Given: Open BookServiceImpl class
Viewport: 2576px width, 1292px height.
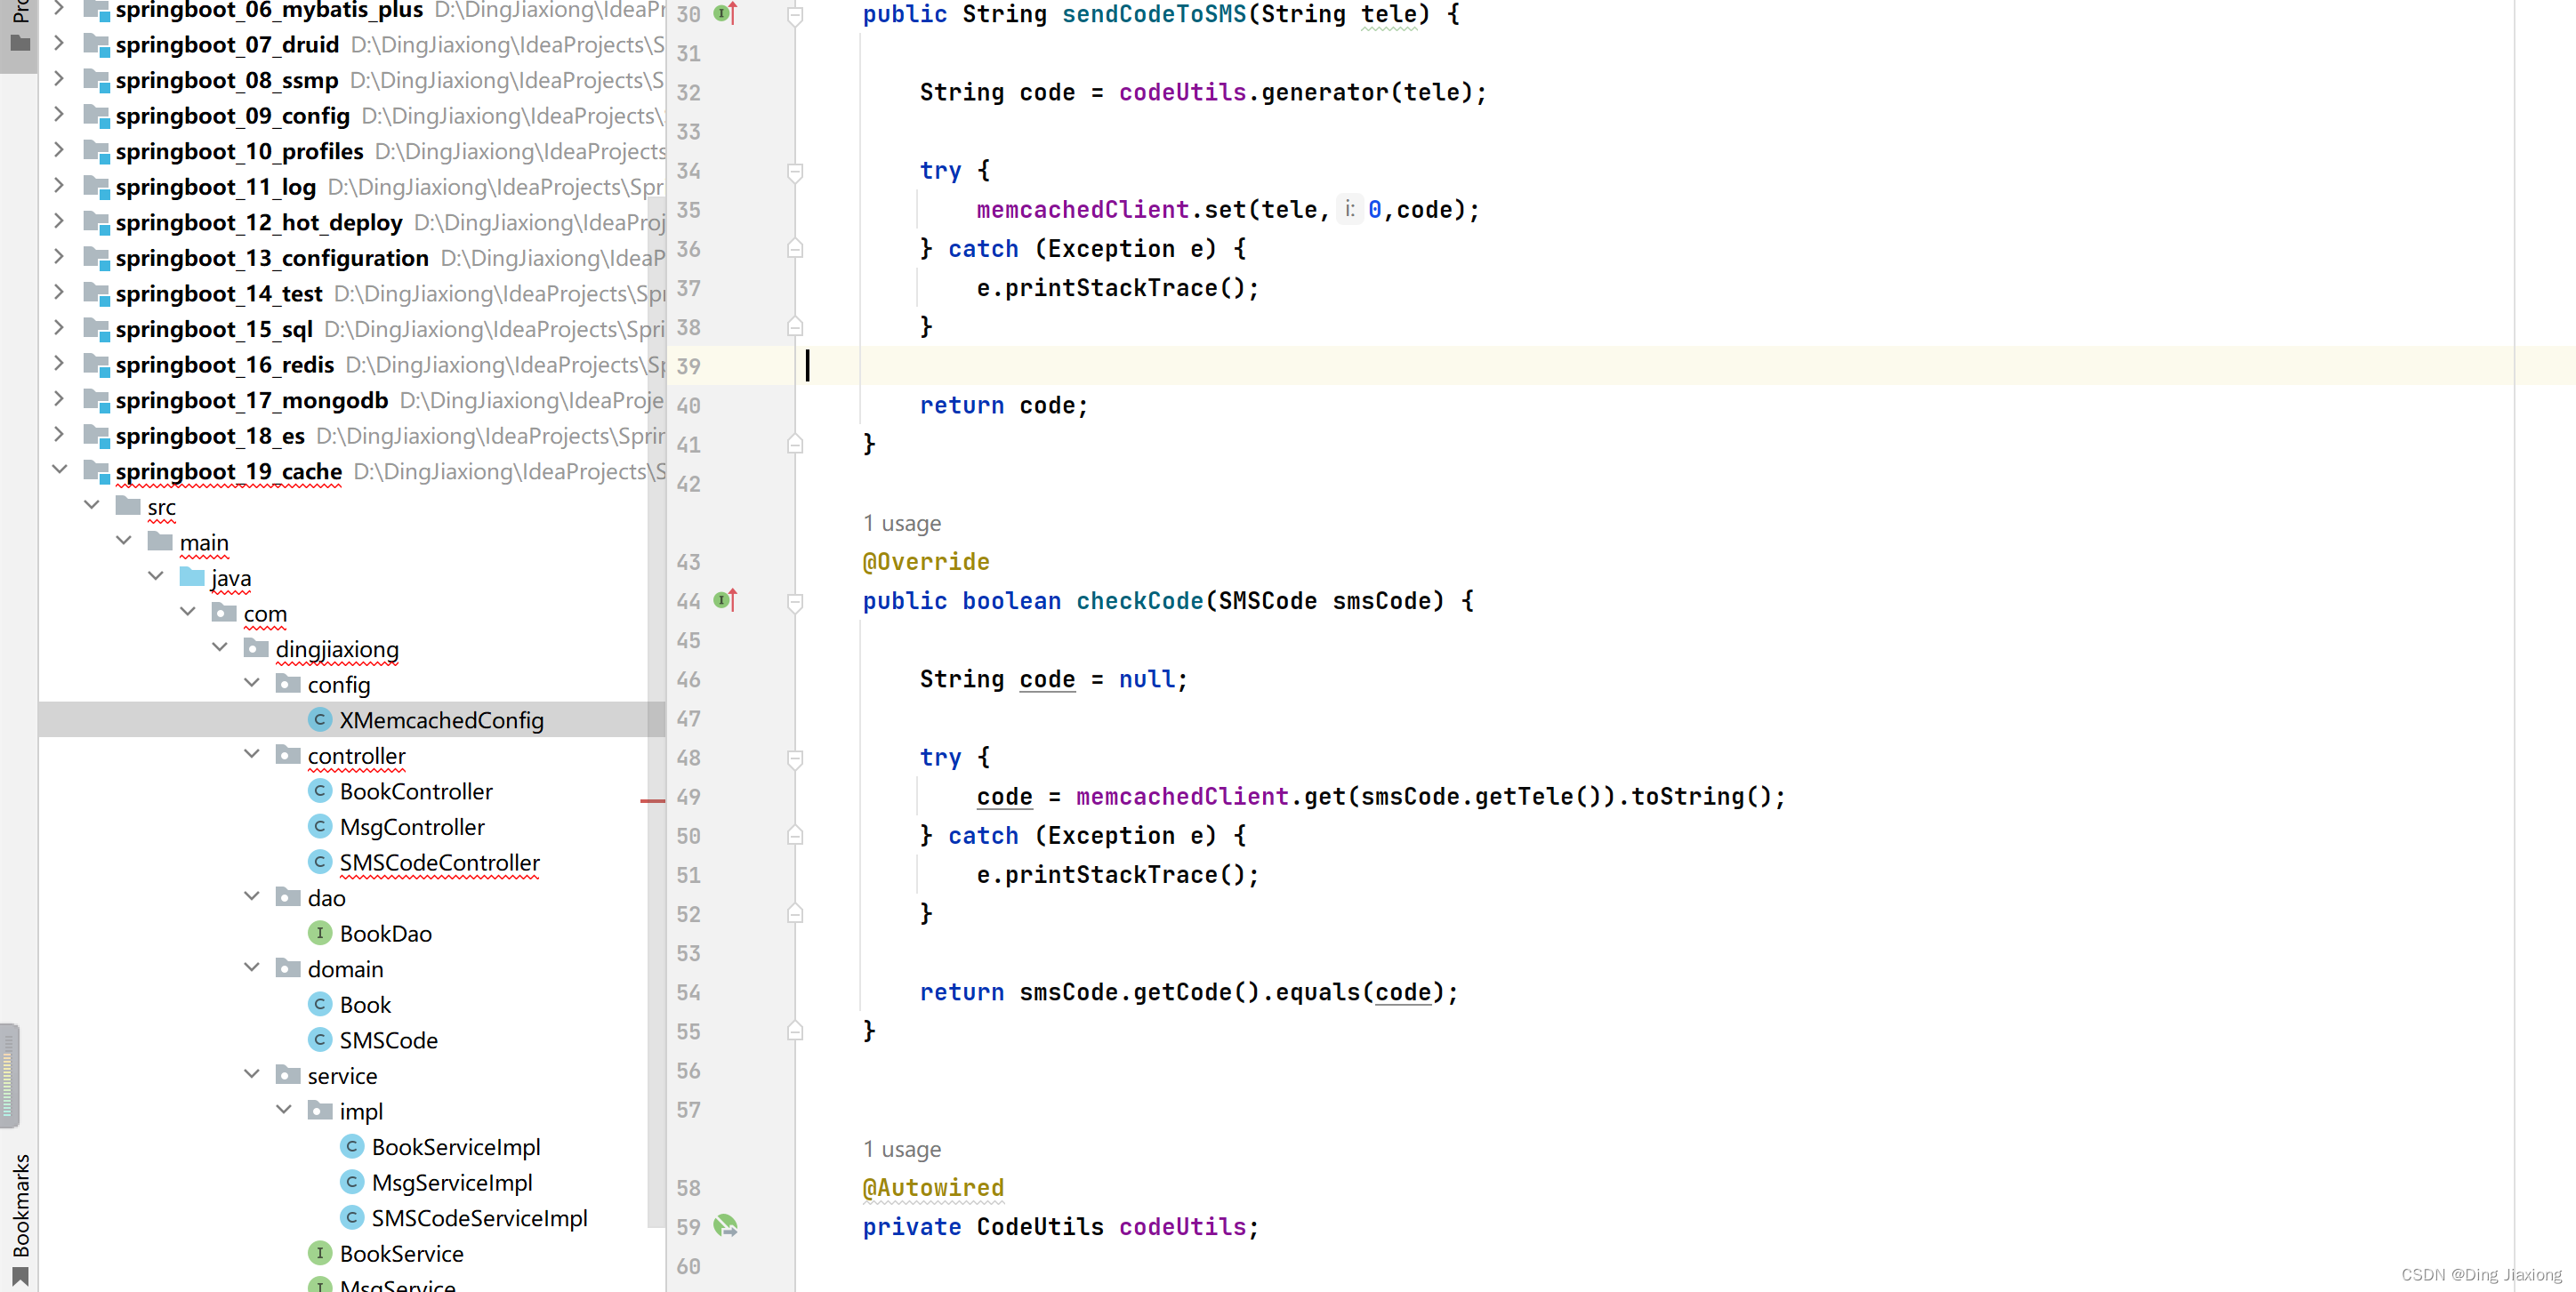Looking at the screenshot, I should tap(455, 1147).
